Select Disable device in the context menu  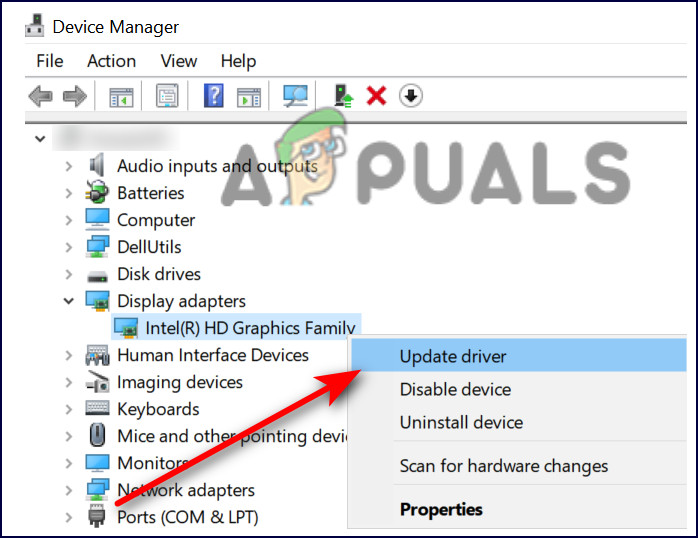pos(455,390)
